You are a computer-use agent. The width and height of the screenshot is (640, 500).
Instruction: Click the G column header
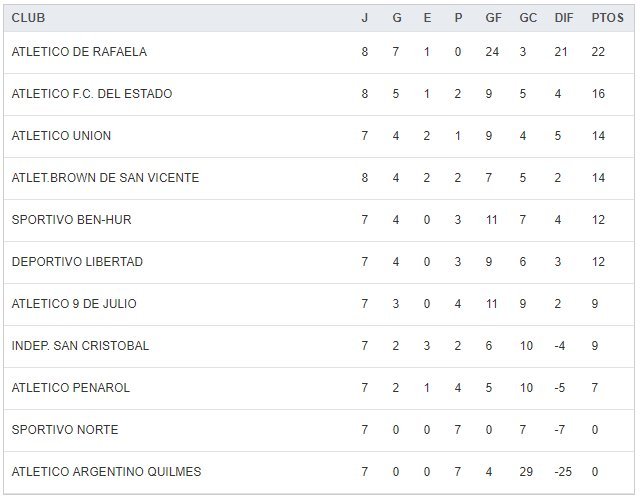click(396, 18)
